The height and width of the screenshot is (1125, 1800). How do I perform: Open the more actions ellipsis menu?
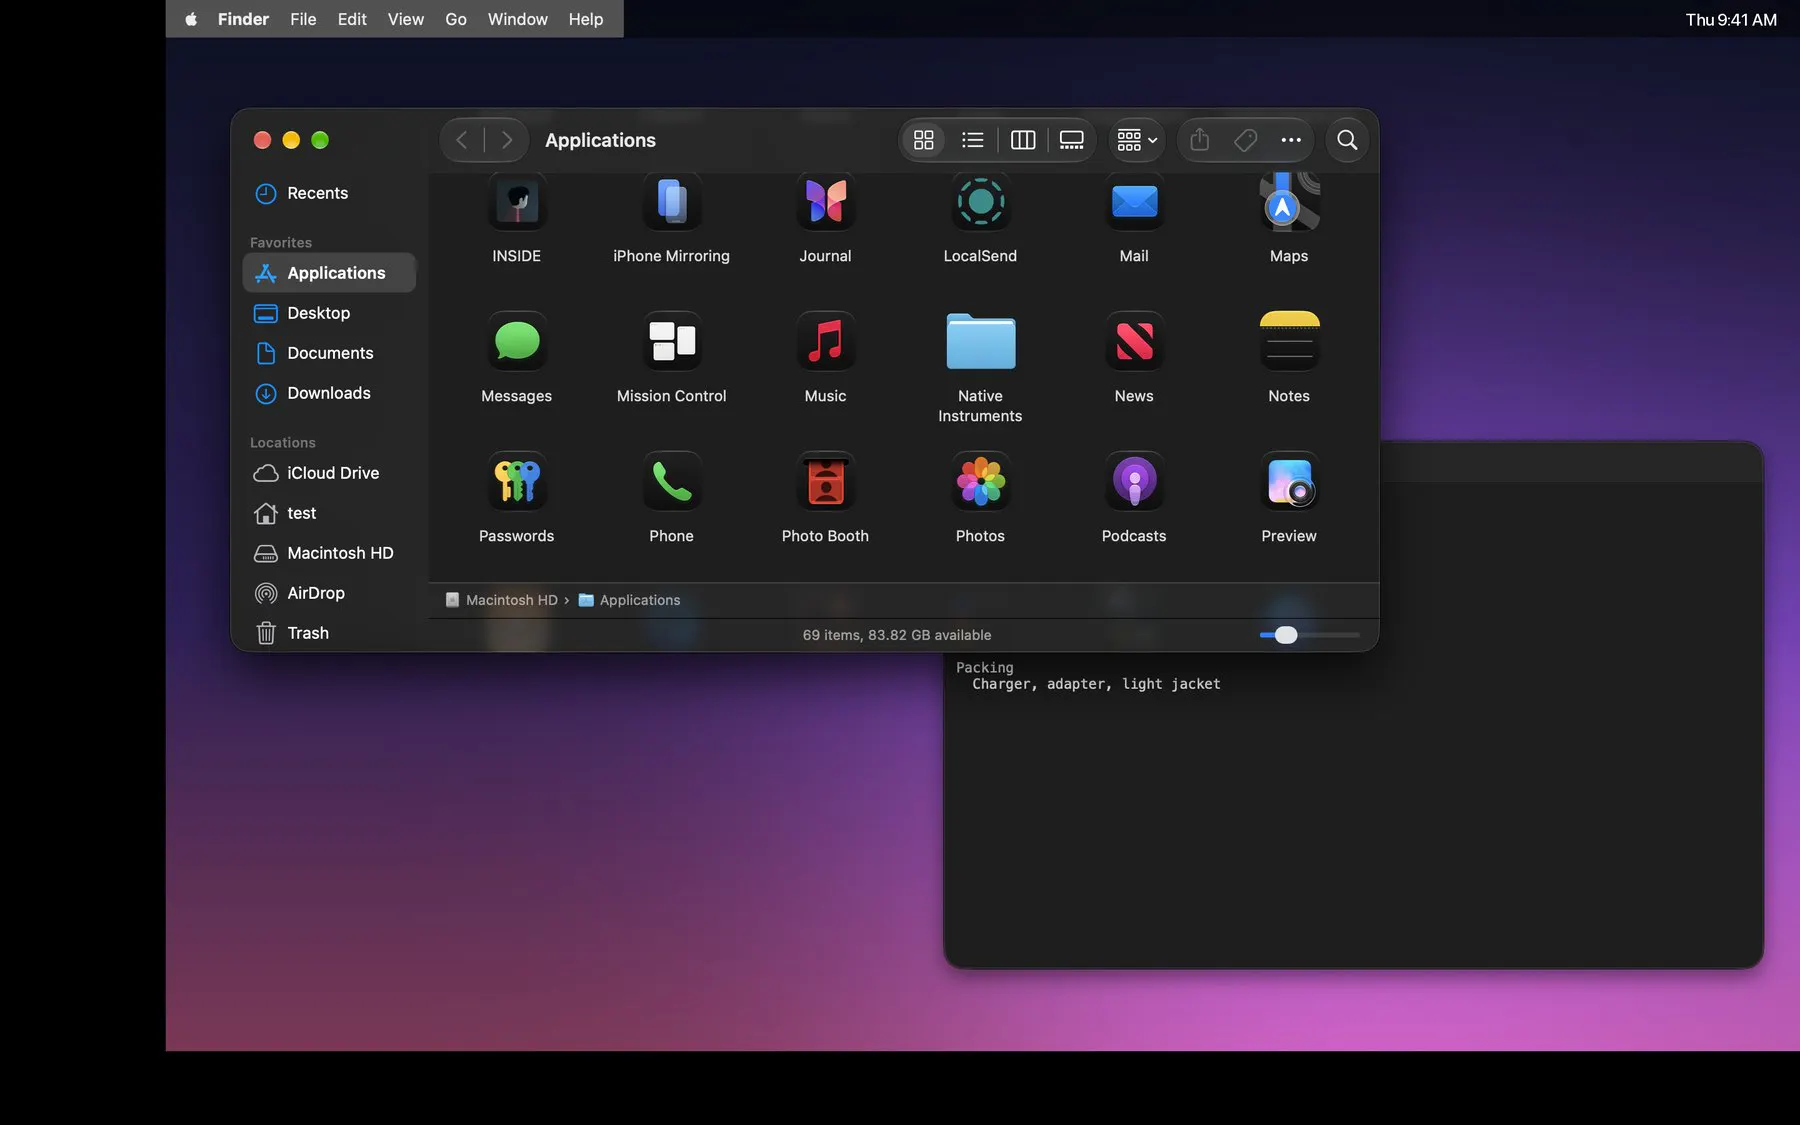(1291, 140)
